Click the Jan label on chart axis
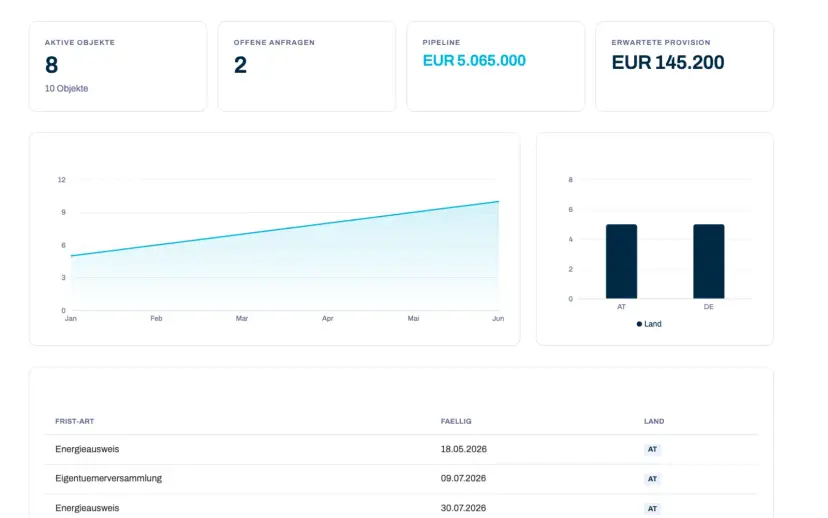Screen dimensions: 828x518 click(x=71, y=318)
